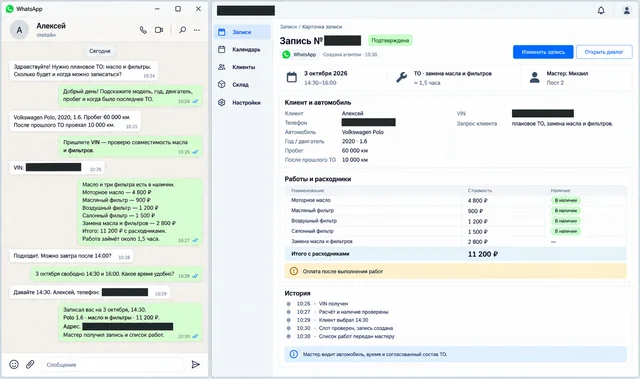640x379 pixels.
Task: Click the Воздушный фильтр row name
Action: 314,221
